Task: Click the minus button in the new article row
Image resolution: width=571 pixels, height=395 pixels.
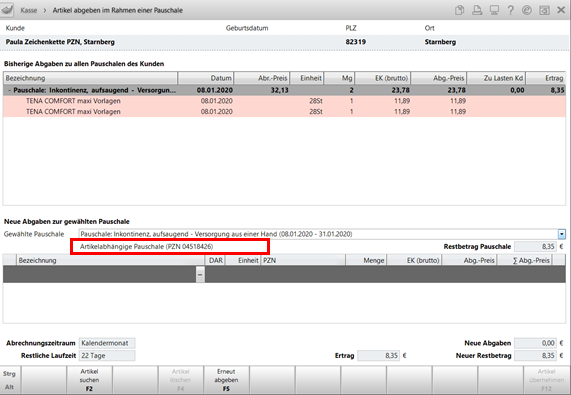Action: (x=200, y=274)
